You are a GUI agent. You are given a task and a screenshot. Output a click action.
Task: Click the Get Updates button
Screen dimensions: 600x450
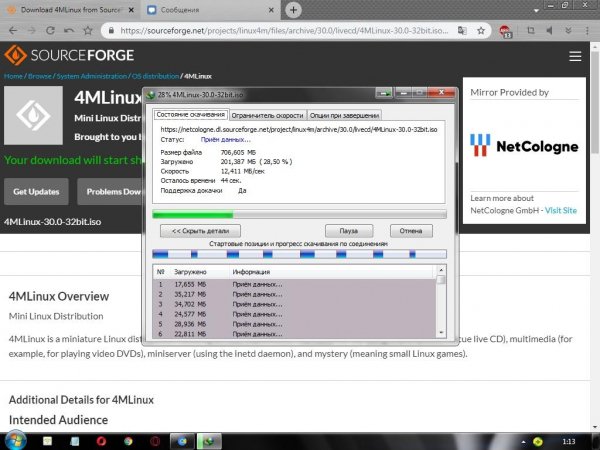36,192
